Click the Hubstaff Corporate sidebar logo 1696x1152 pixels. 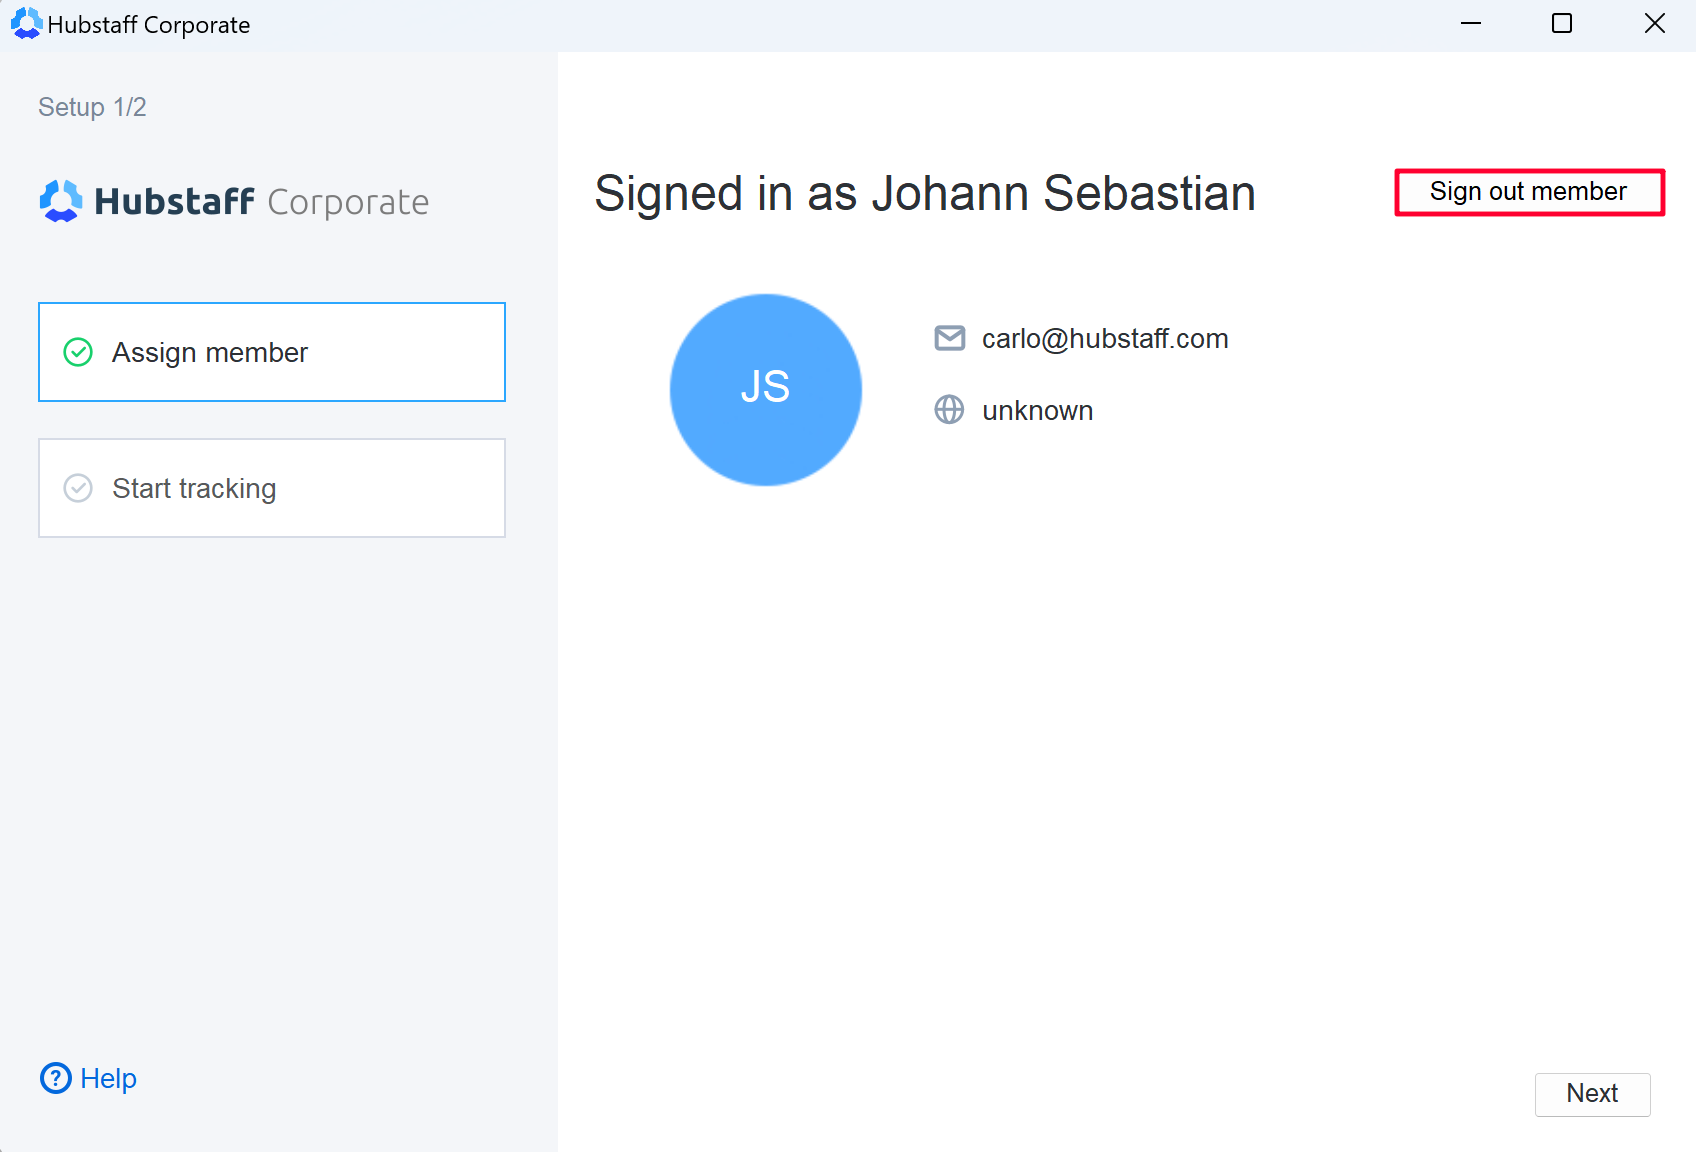click(x=234, y=202)
